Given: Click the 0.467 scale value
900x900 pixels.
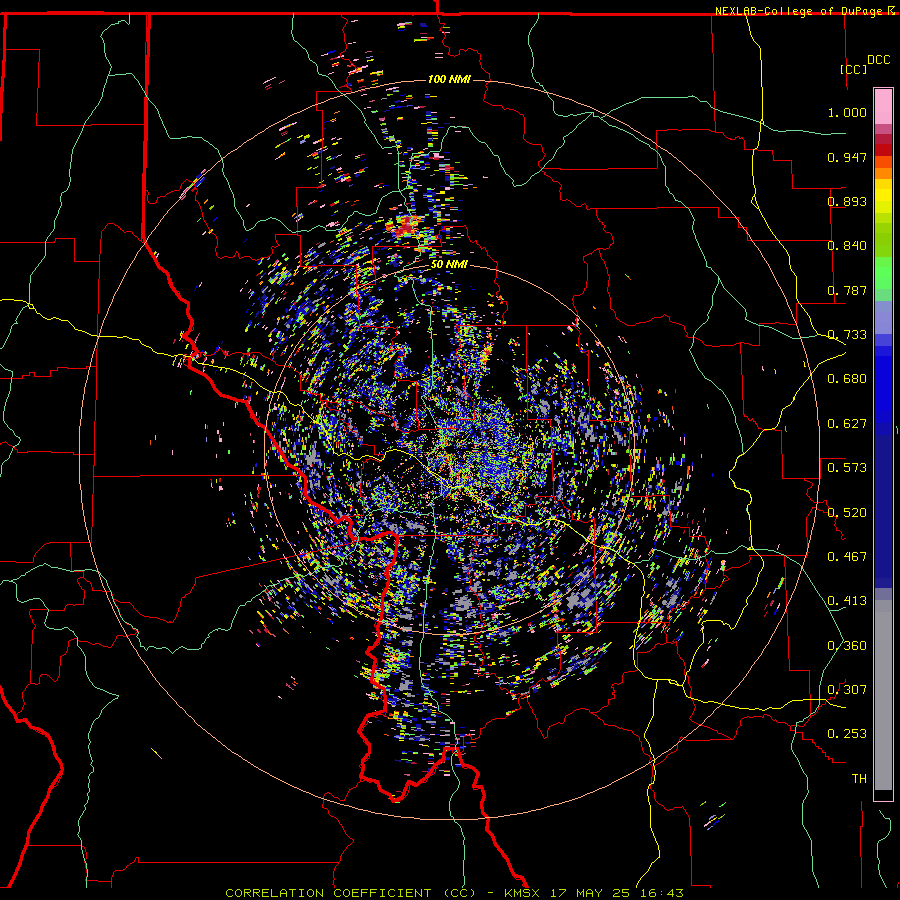Looking at the screenshot, I should (847, 557).
